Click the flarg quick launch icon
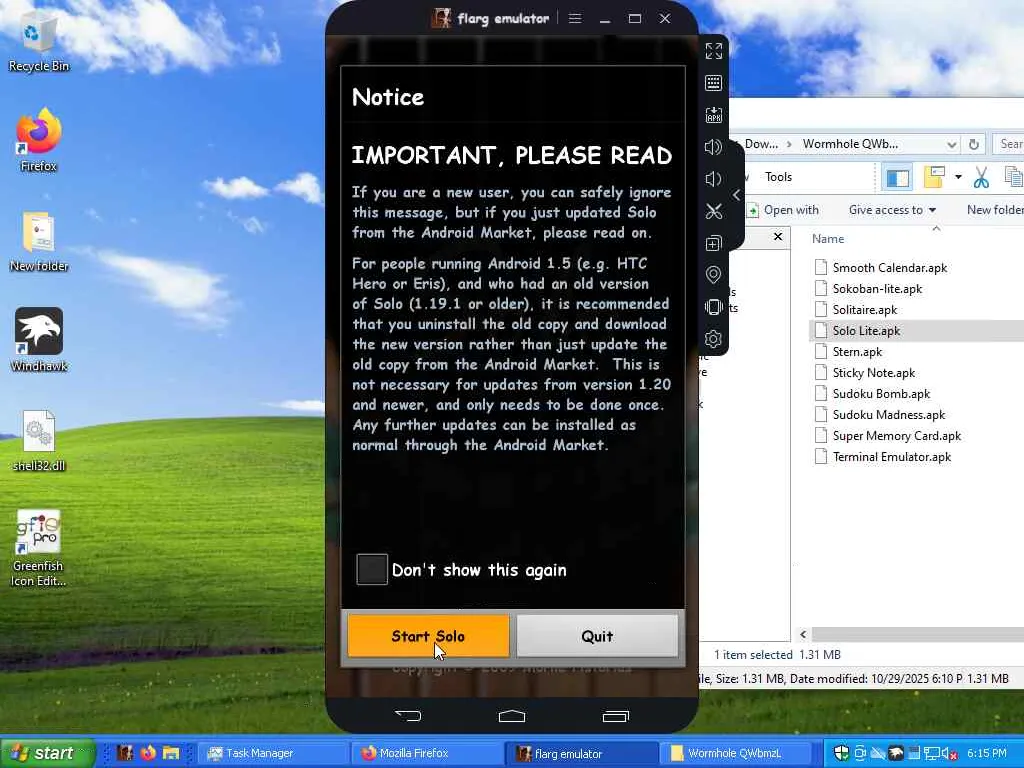Image resolution: width=1024 pixels, height=768 pixels. (x=125, y=753)
